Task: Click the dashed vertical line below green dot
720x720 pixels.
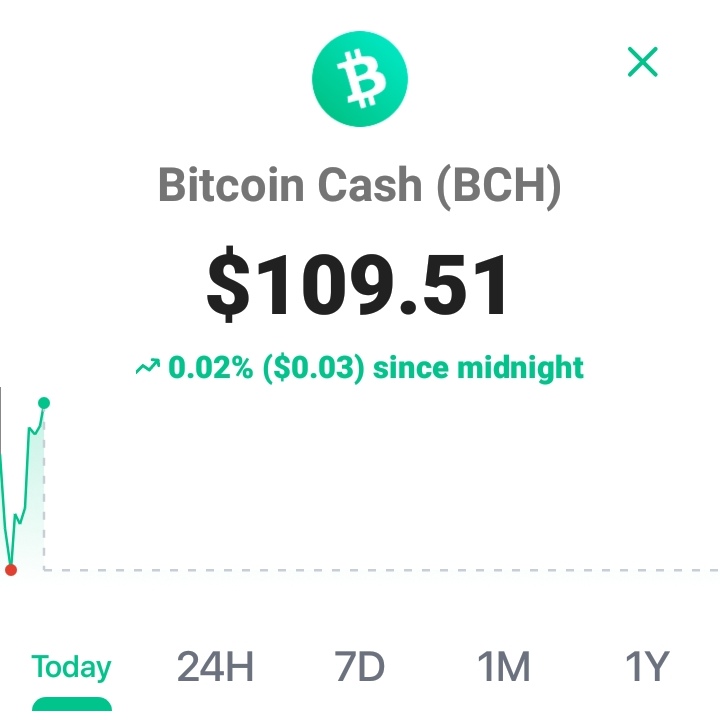Action: point(44,489)
